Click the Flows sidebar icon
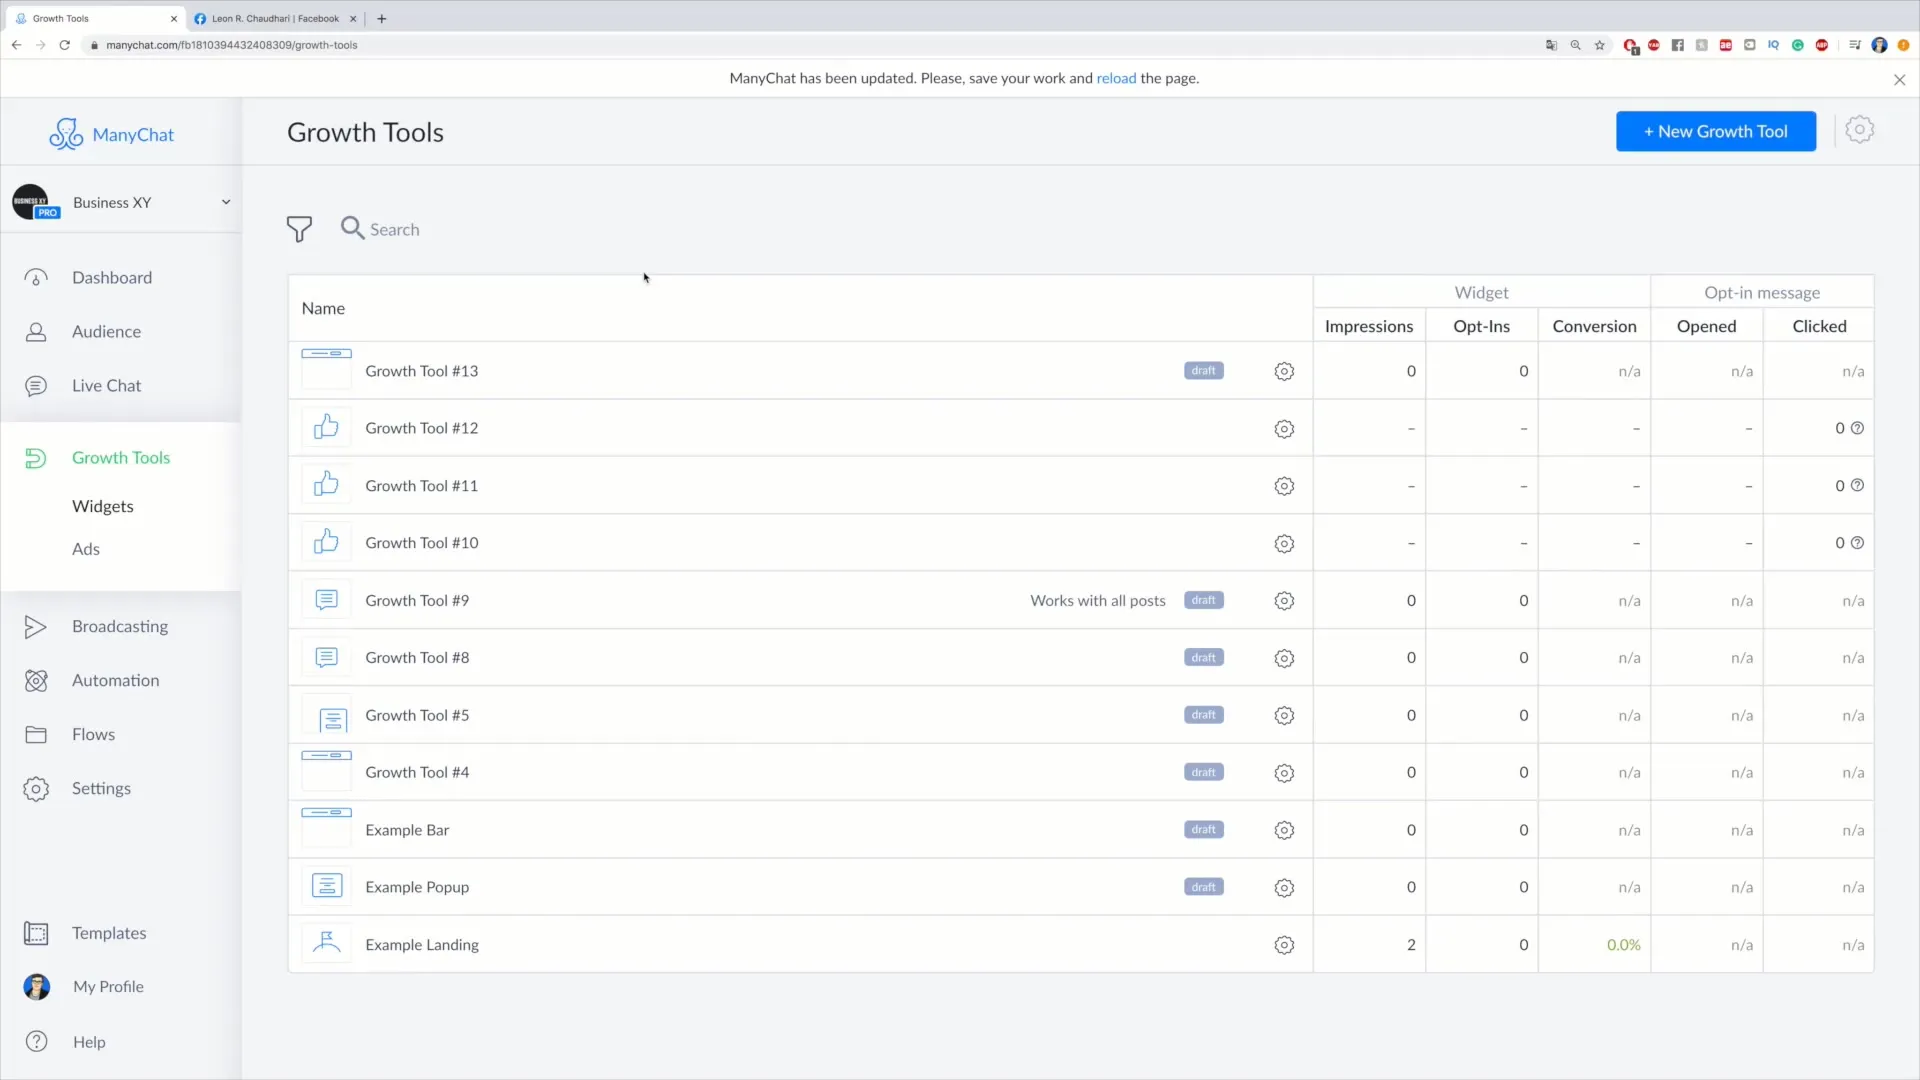 (x=36, y=733)
